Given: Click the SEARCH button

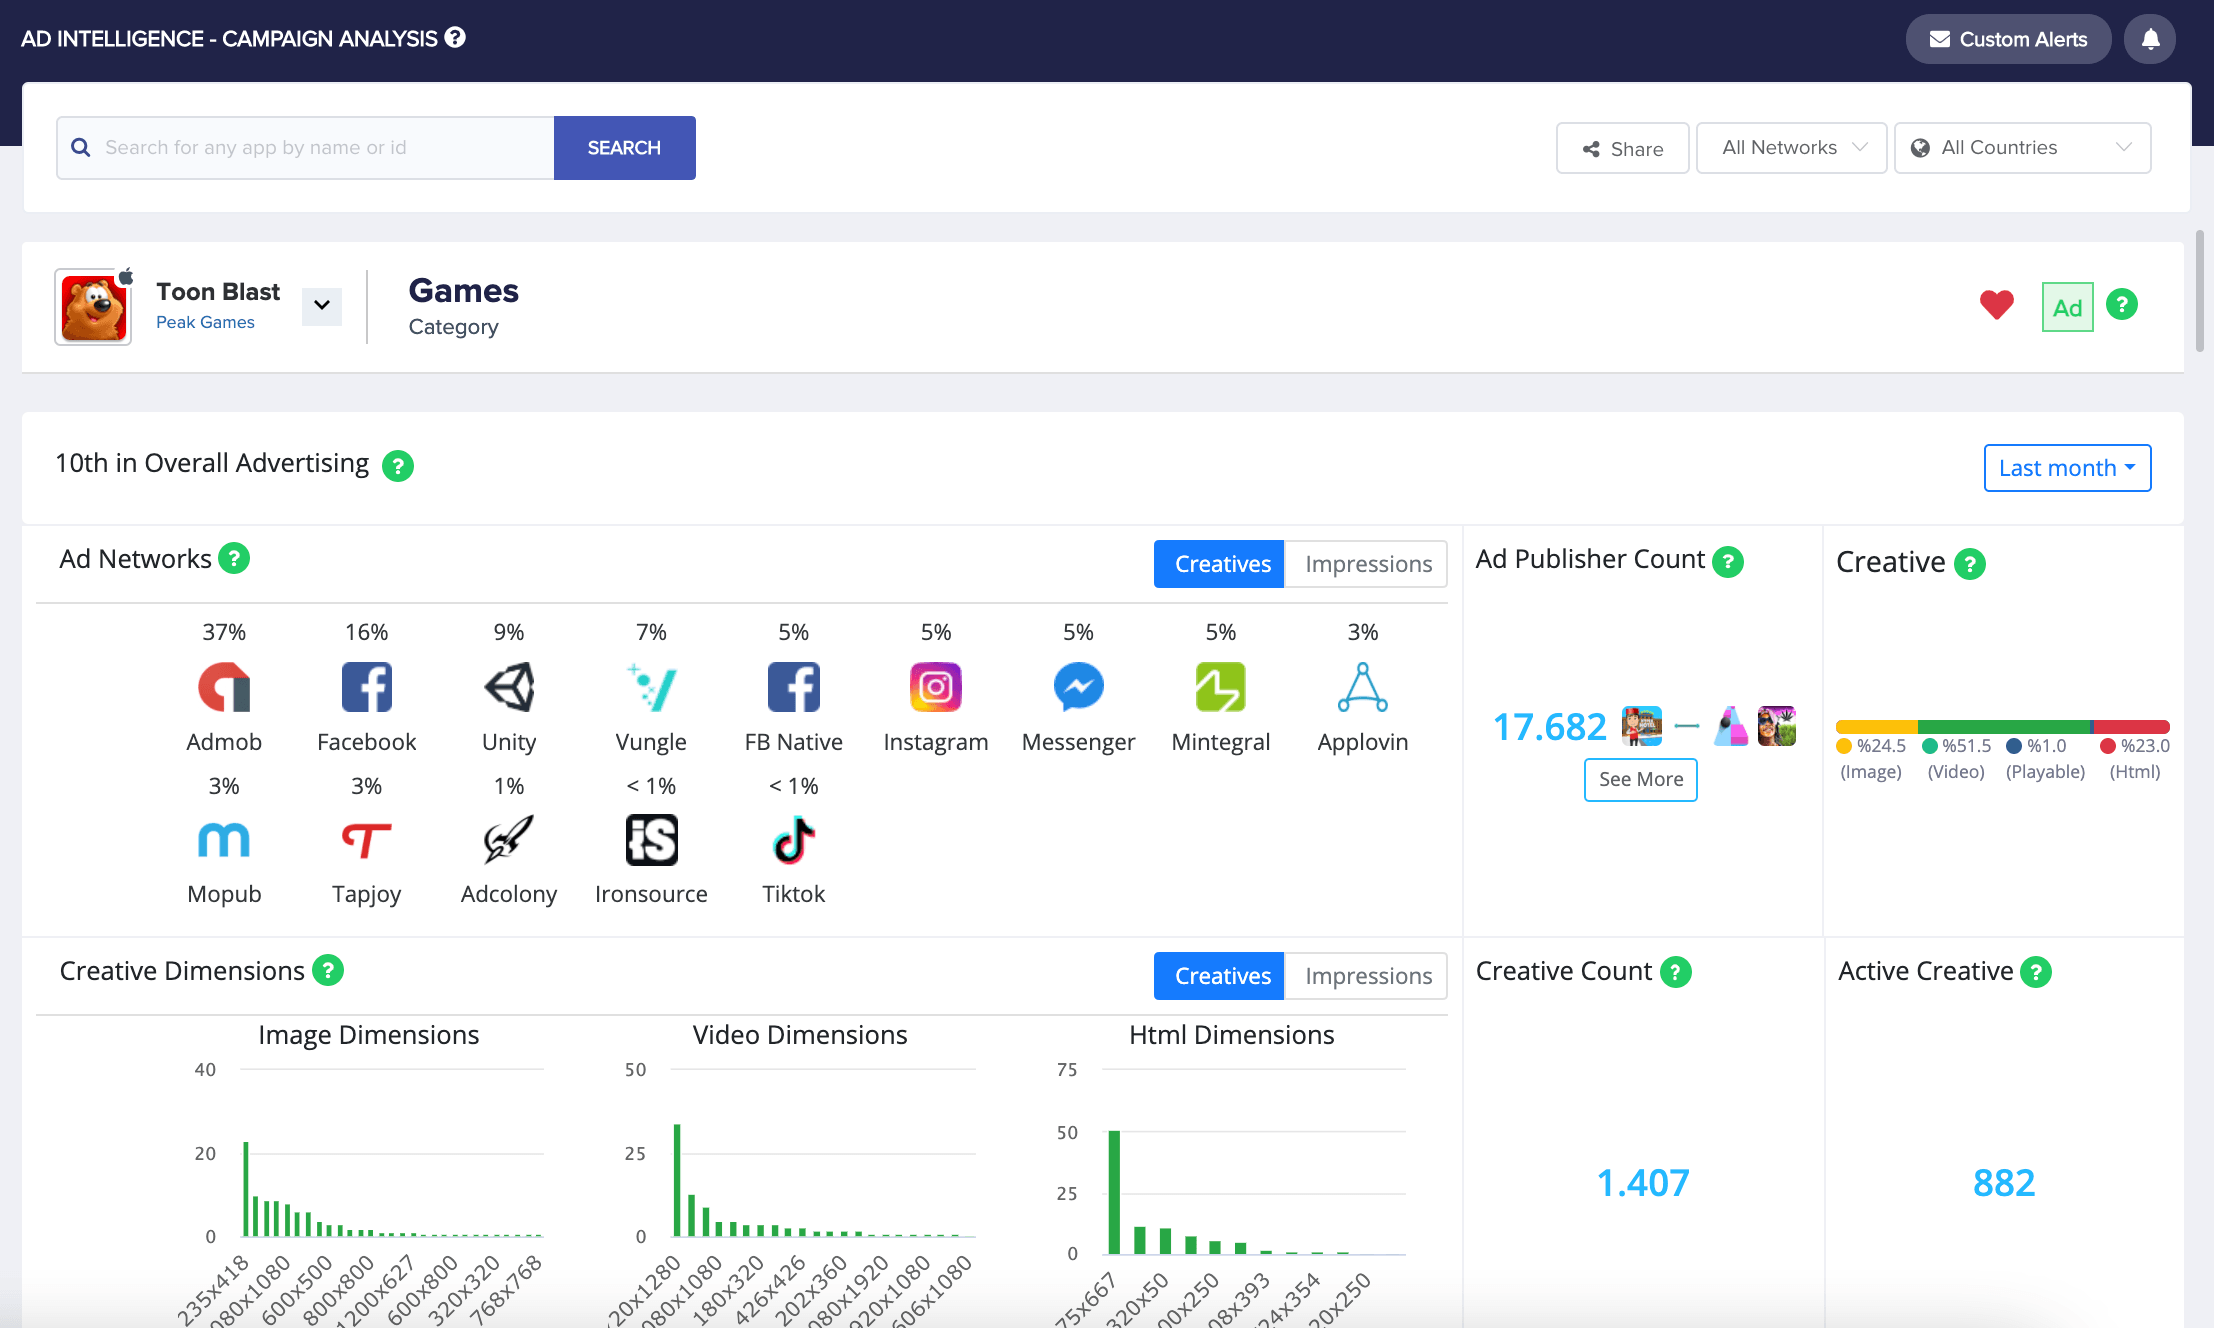Looking at the screenshot, I should pos(624,148).
